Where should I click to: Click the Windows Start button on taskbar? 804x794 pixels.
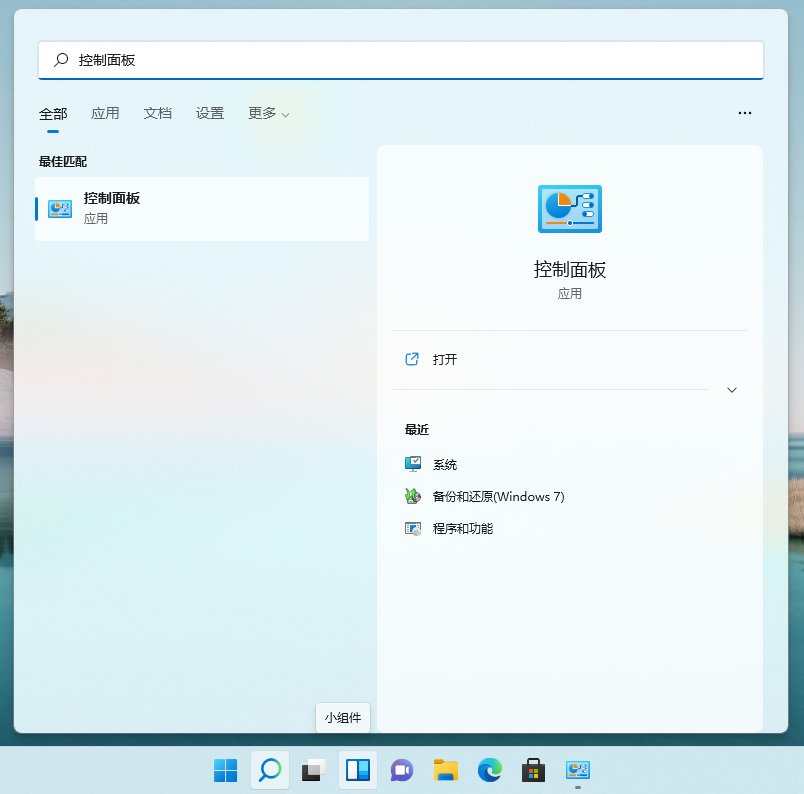[225, 770]
